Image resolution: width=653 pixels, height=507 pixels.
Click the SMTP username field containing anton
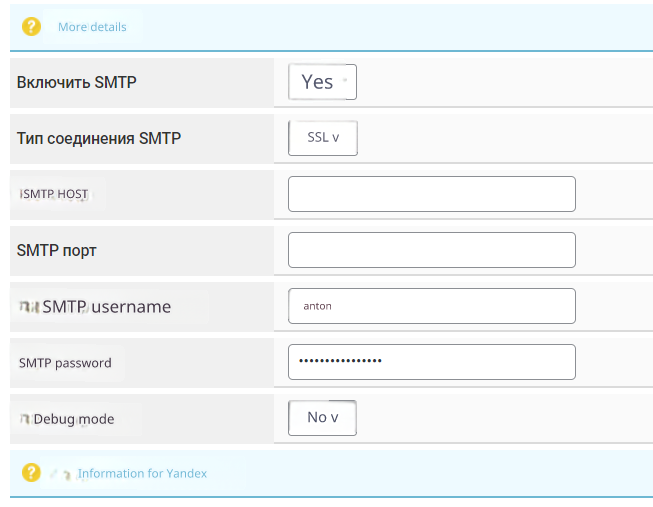pyautogui.click(x=431, y=306)
